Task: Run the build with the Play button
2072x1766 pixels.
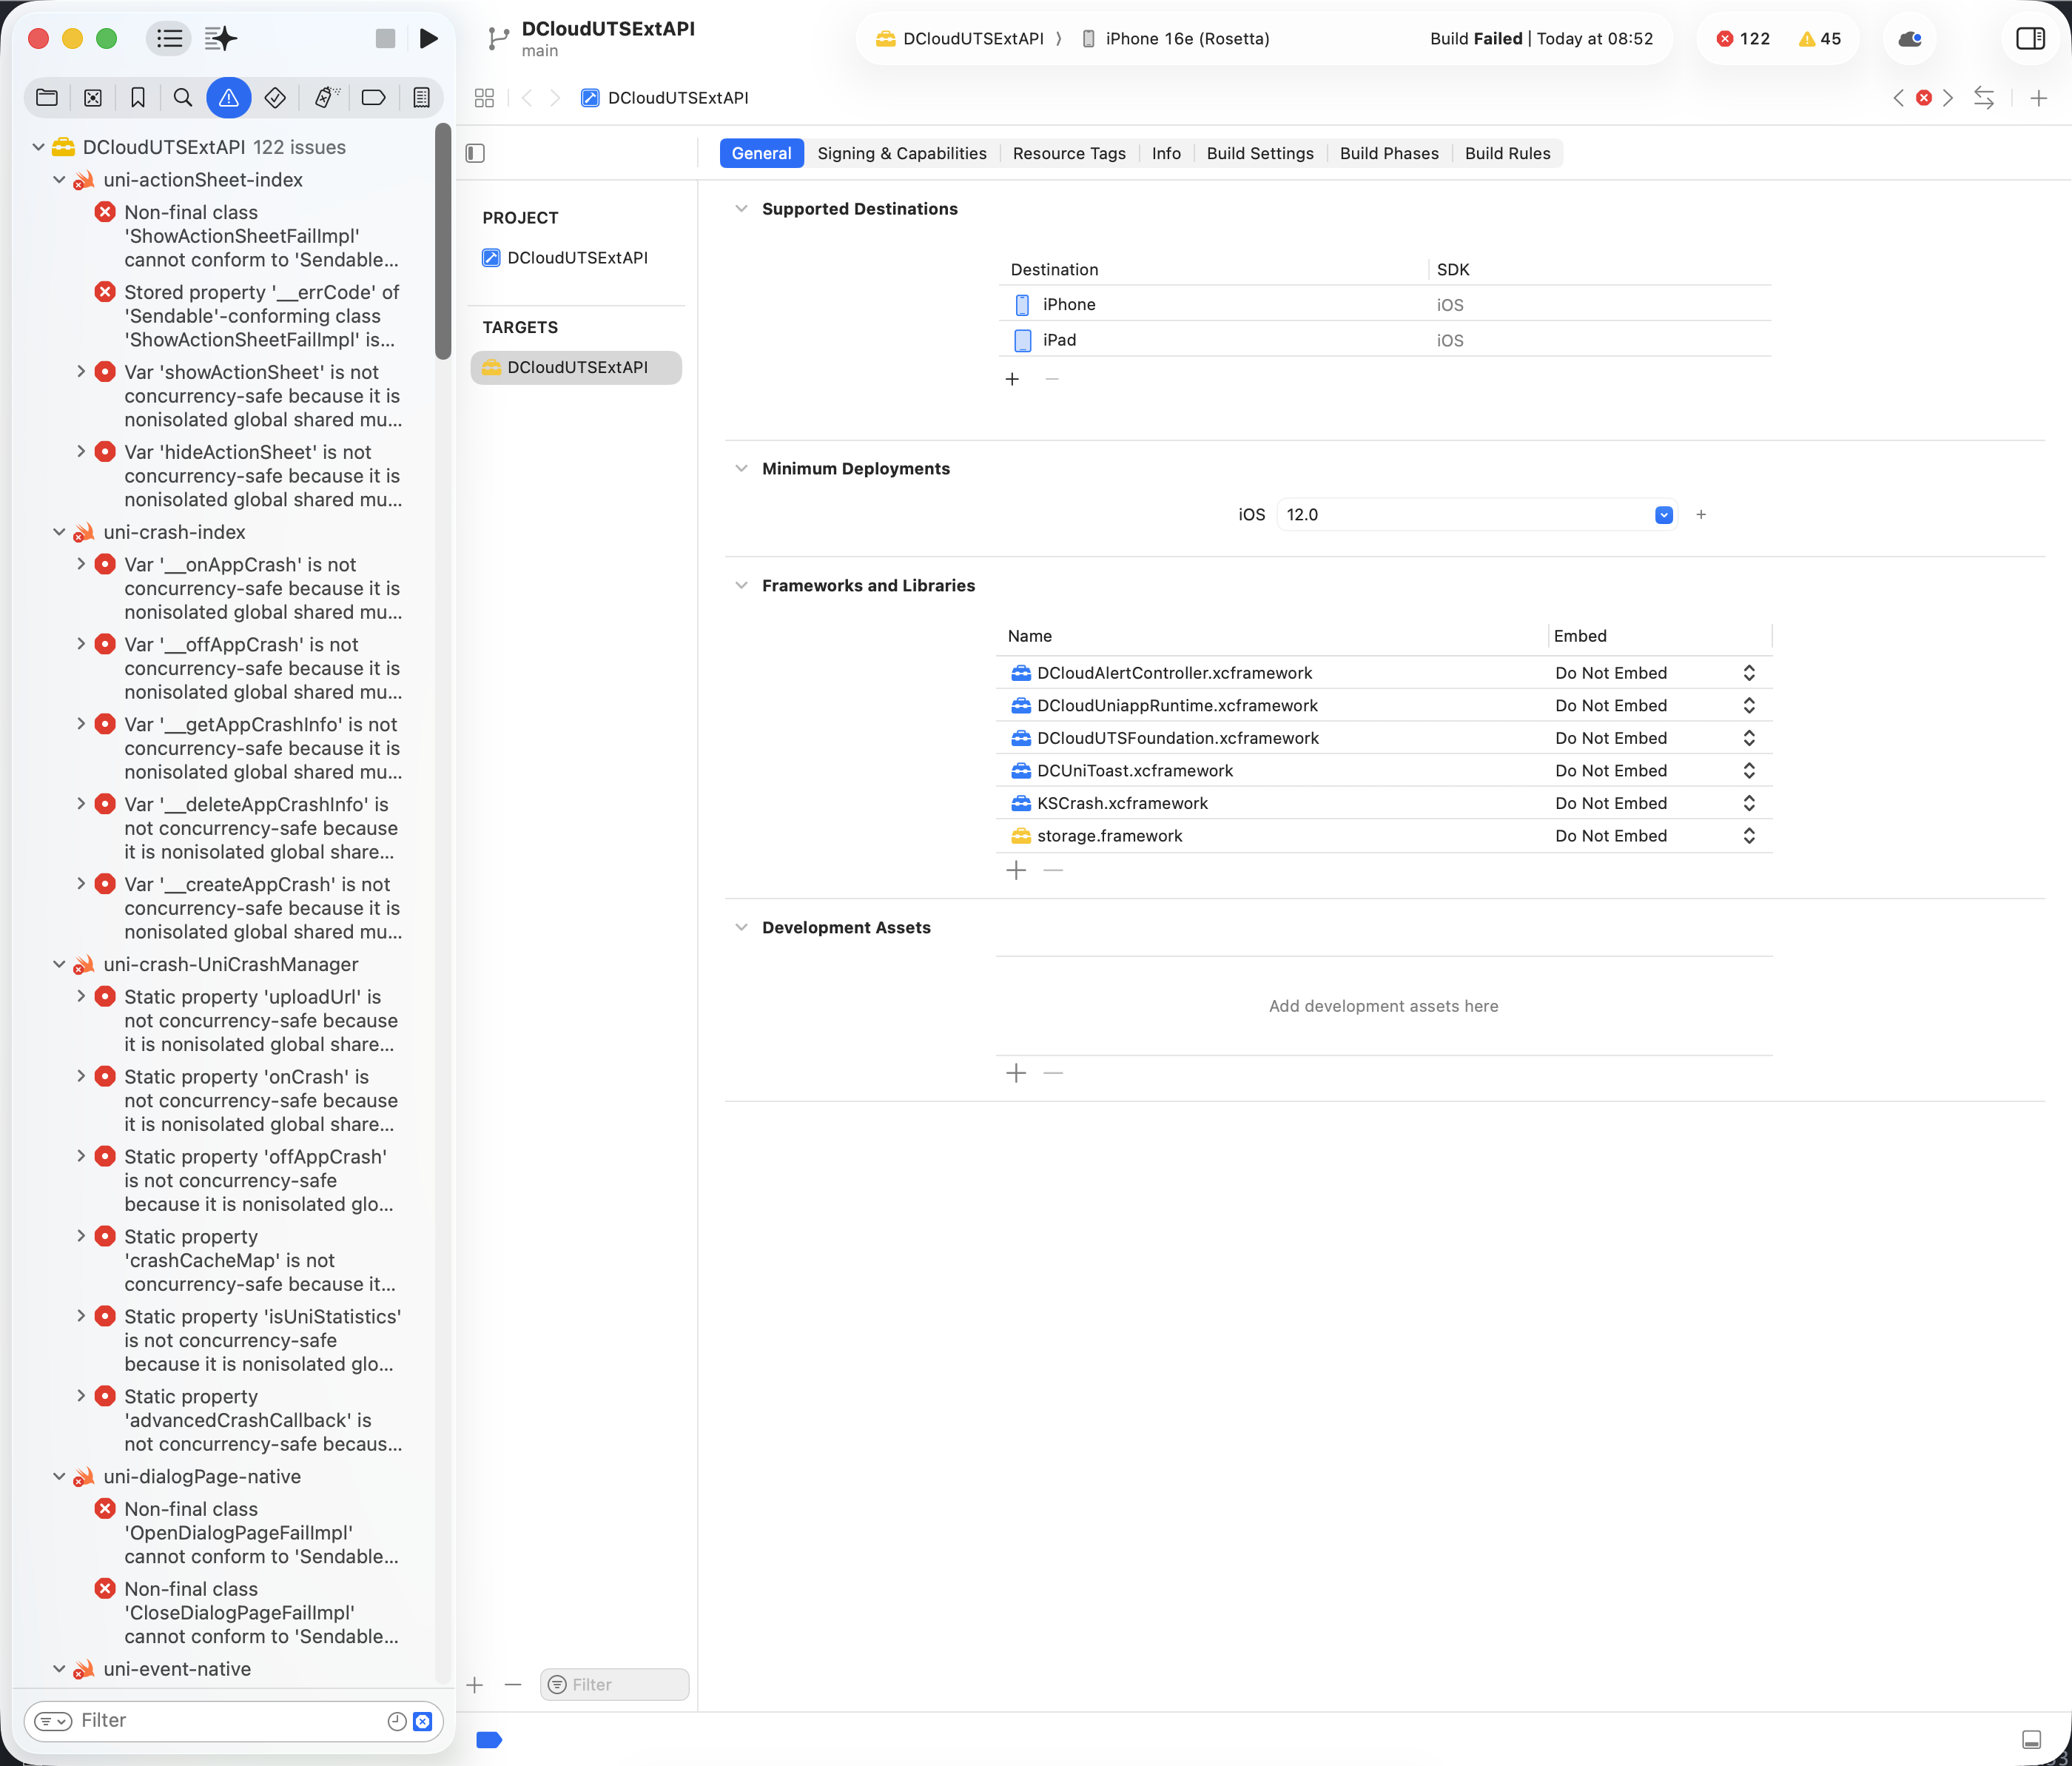Action: coord(429,38)
